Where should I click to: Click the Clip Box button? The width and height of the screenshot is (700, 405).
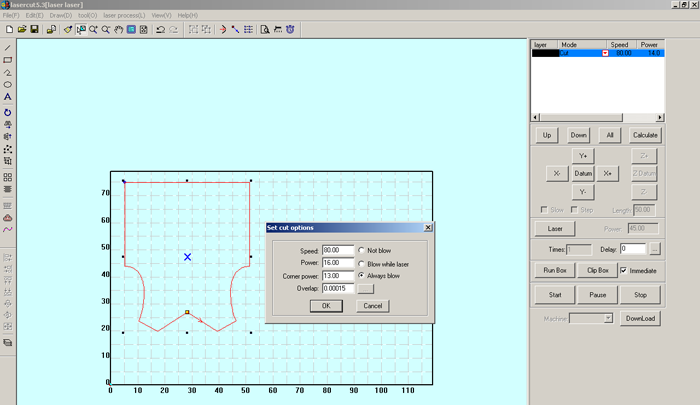point(598,270)
